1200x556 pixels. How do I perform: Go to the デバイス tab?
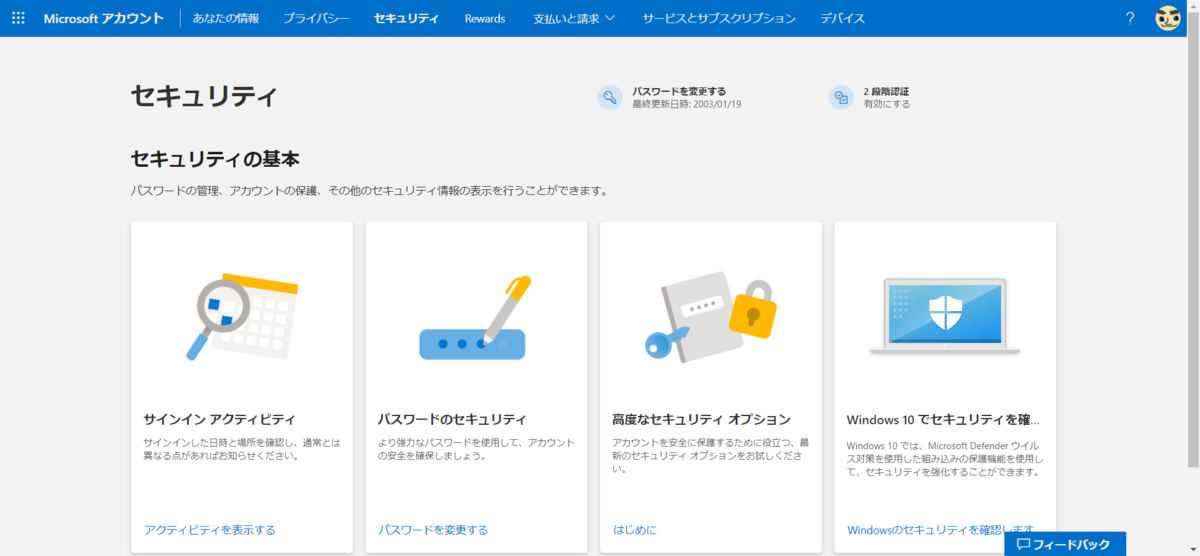[843, 18]
